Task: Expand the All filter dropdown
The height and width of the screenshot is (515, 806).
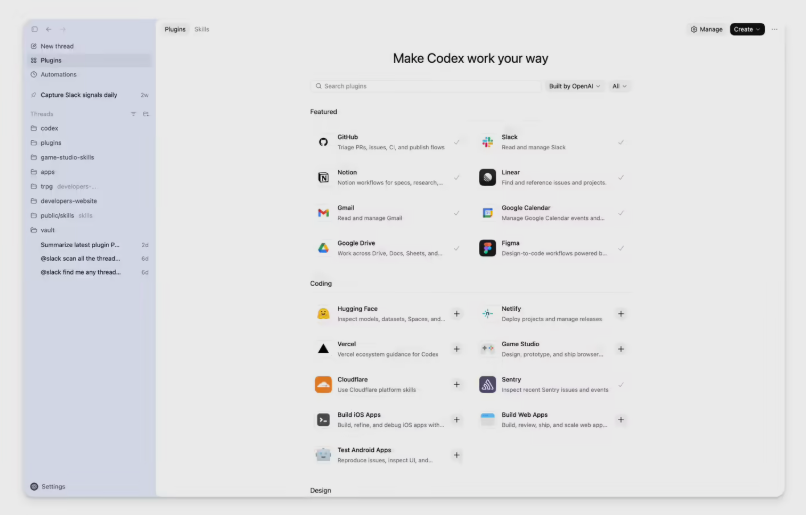Action: click(619, 86)
